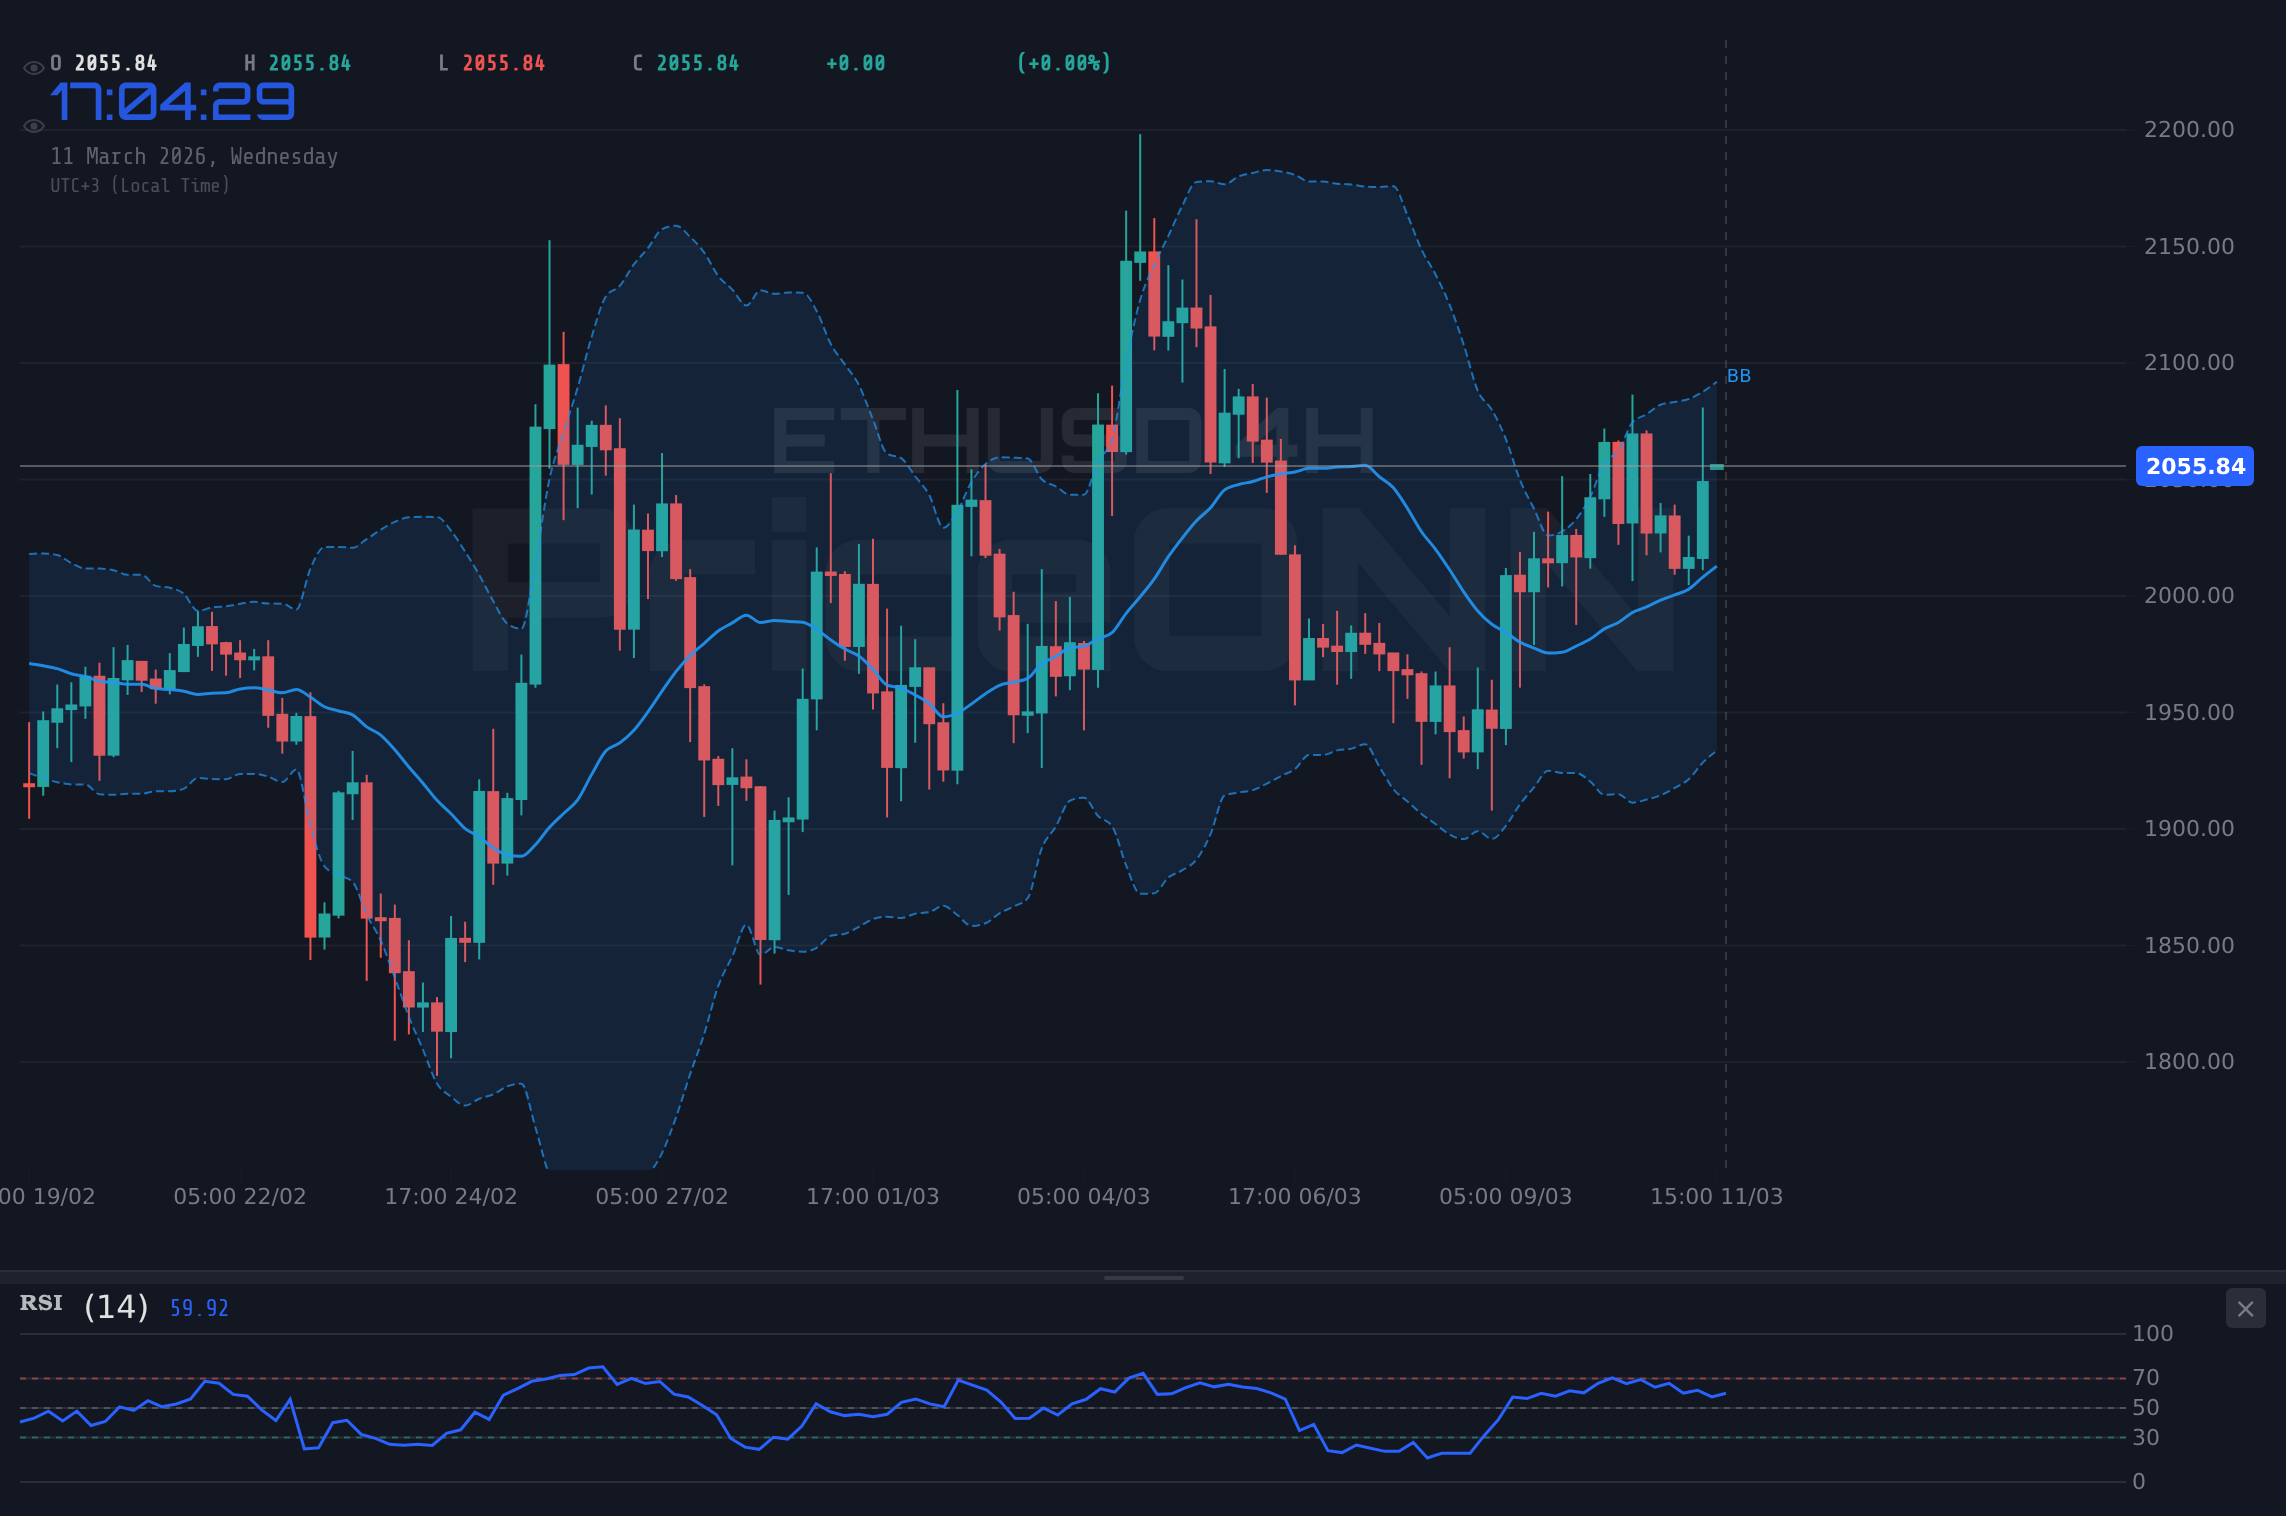
Task: Select the UTC+3 (Local Time) timezone label
Action: coord(140,185)
